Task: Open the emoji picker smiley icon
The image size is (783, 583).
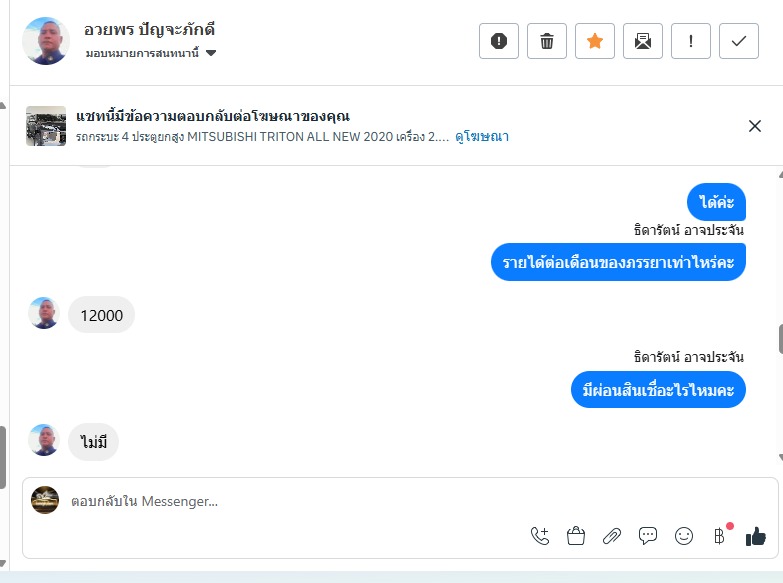Action: pyautogui.click(x=684, y=536)
